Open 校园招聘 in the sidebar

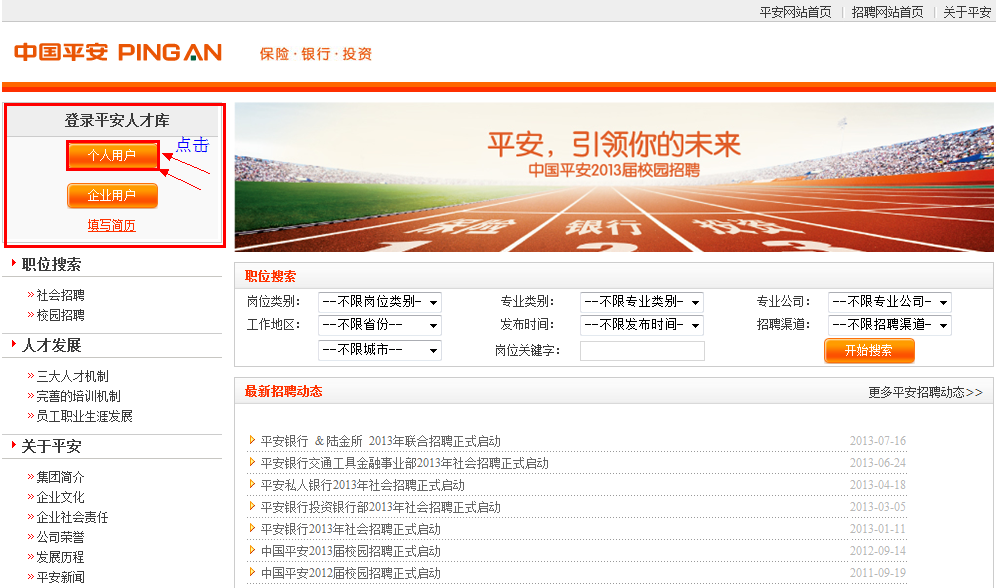(61, 315)
